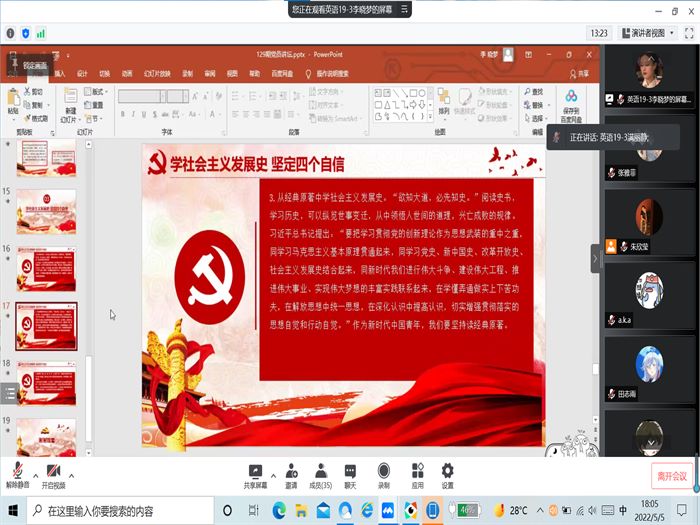Open the Replace (替换) dropdown

pos(537,105)
